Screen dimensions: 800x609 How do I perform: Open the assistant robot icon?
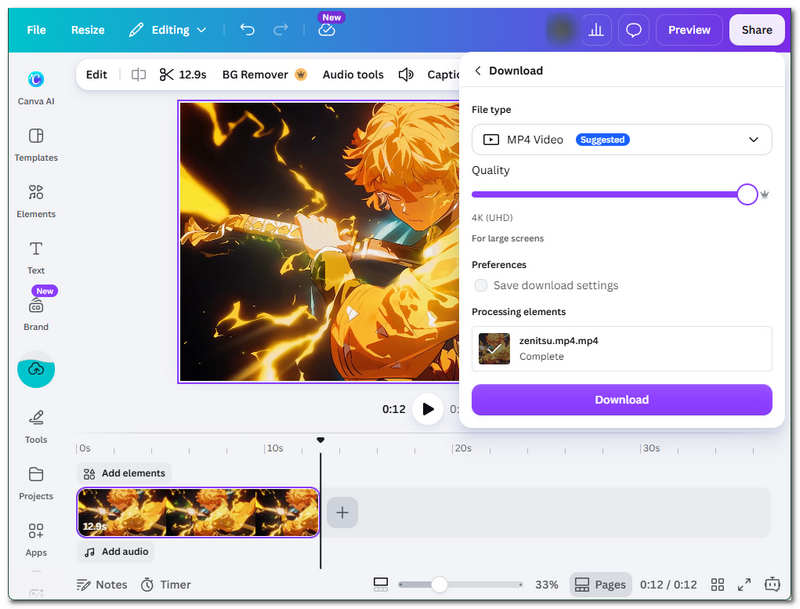[772, 585]
